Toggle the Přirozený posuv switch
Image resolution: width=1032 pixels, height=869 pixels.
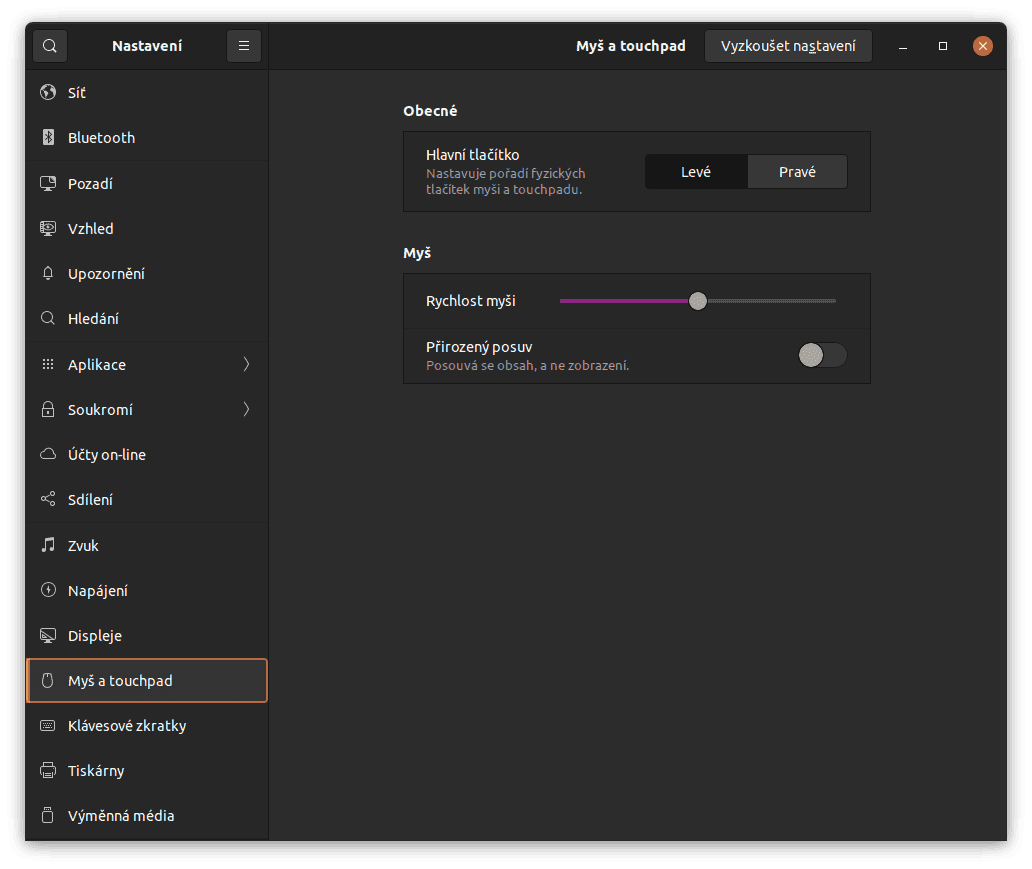[x=822, y=355]
